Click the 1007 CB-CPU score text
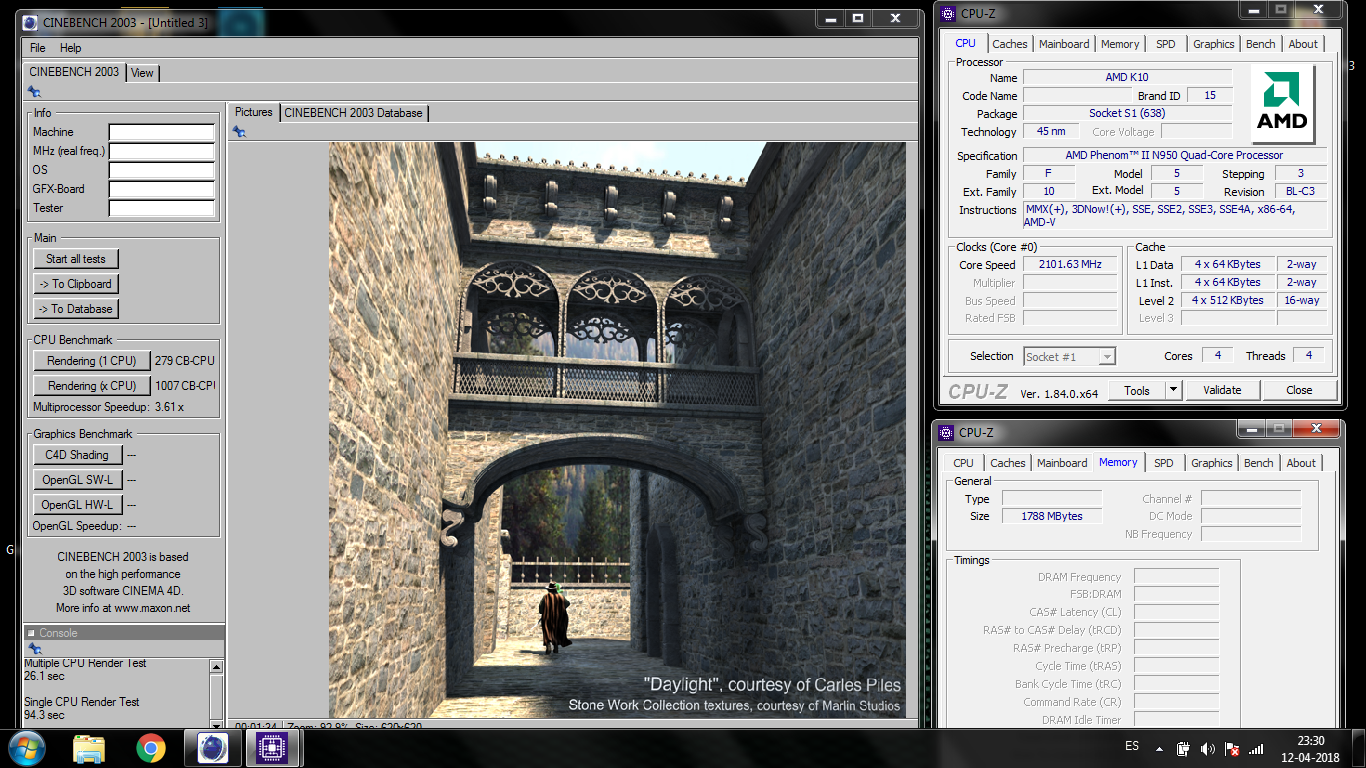 click(x=185, y=386)
